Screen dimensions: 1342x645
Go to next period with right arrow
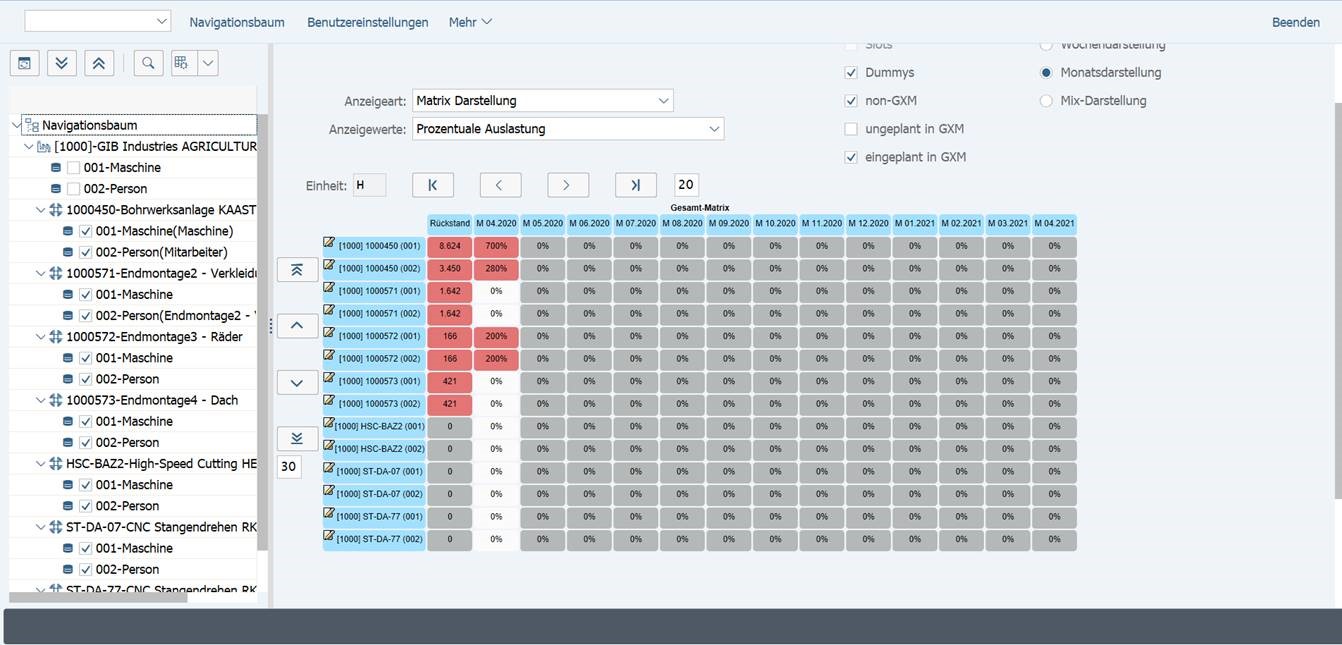567,185
